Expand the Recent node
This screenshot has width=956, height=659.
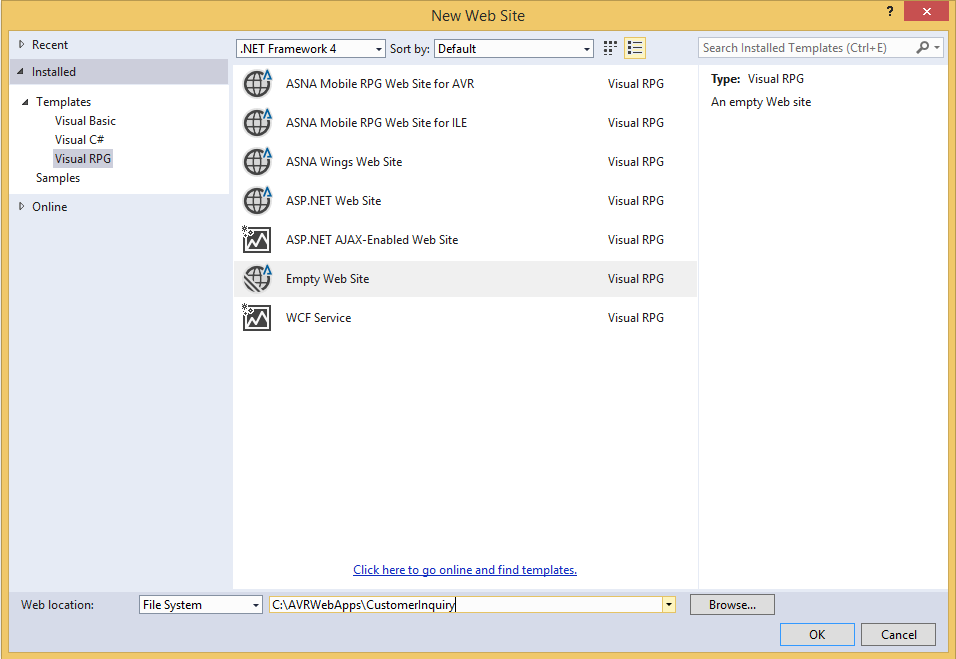coord(21,45)
